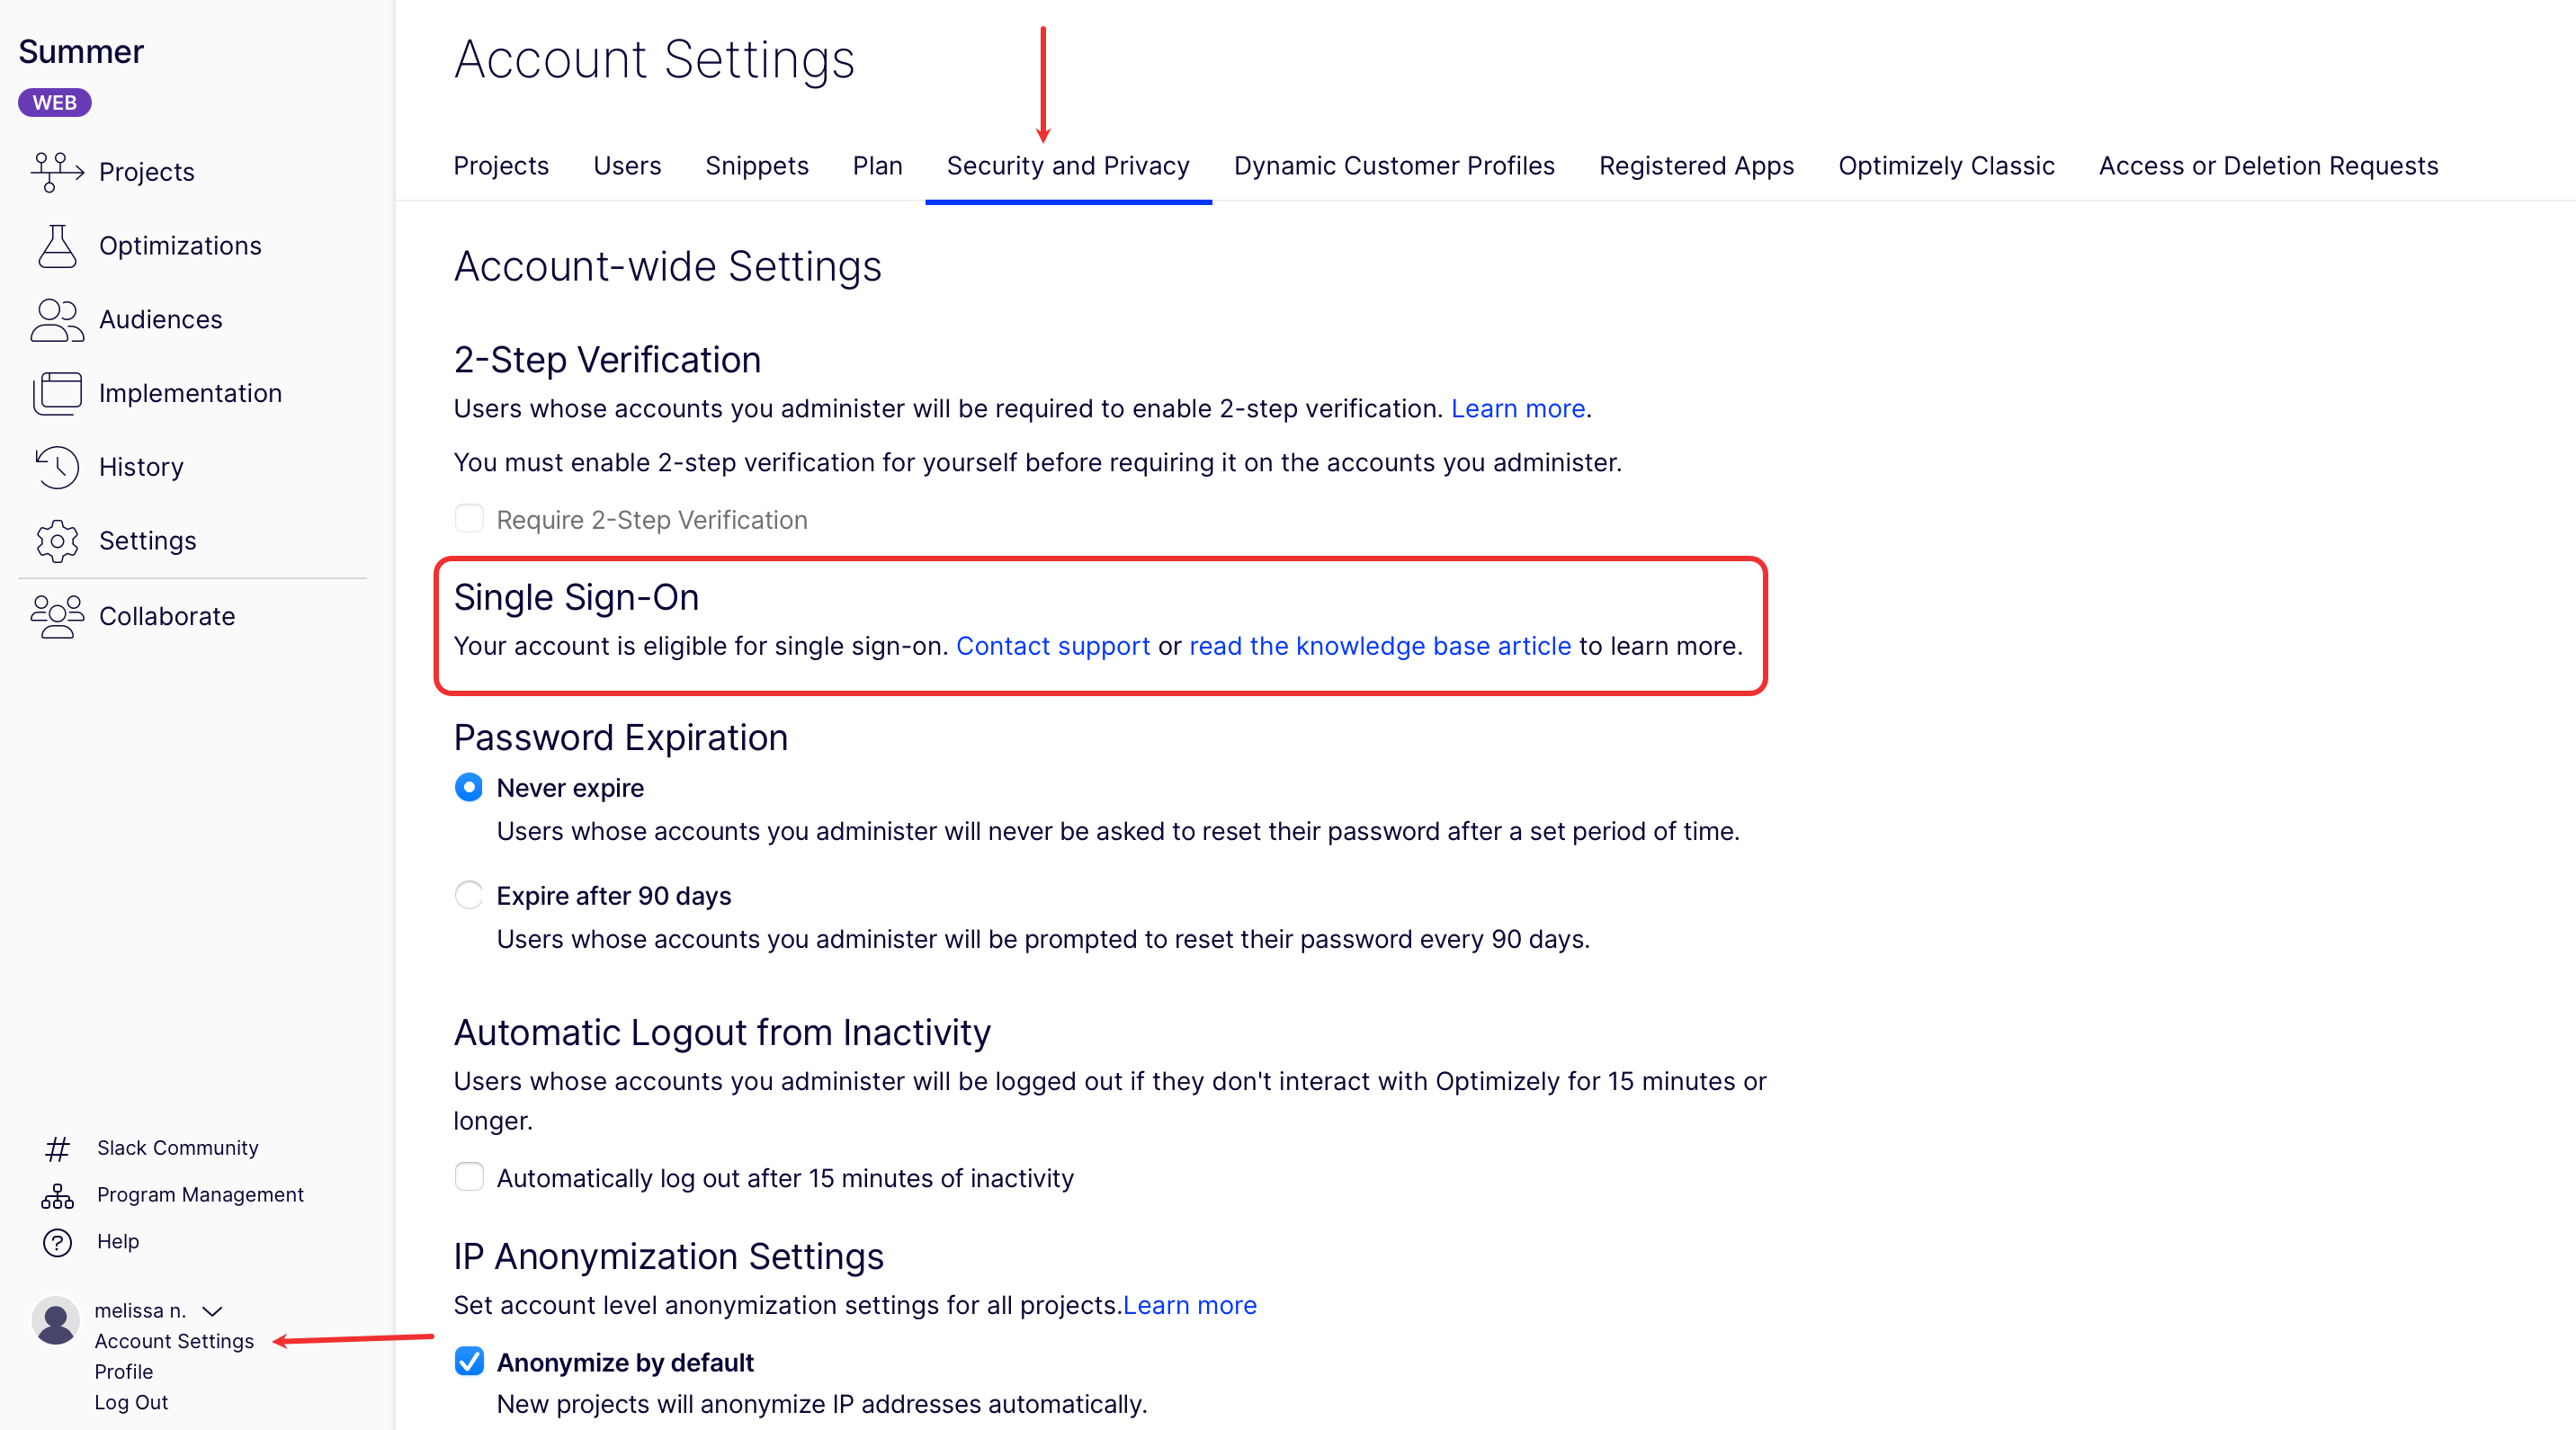Enable automatic log out after inactivity
This screenshot has height=1430, width=2576.
click(468, 1177)
